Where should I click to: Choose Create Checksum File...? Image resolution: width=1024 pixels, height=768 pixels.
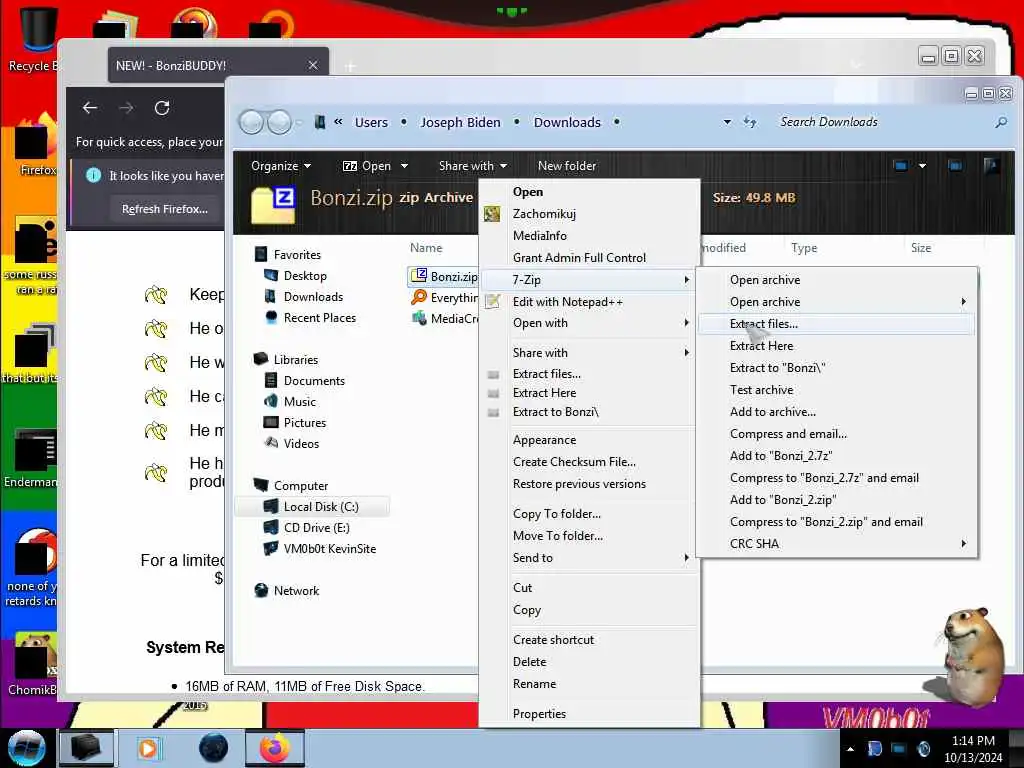click(588, 462)
